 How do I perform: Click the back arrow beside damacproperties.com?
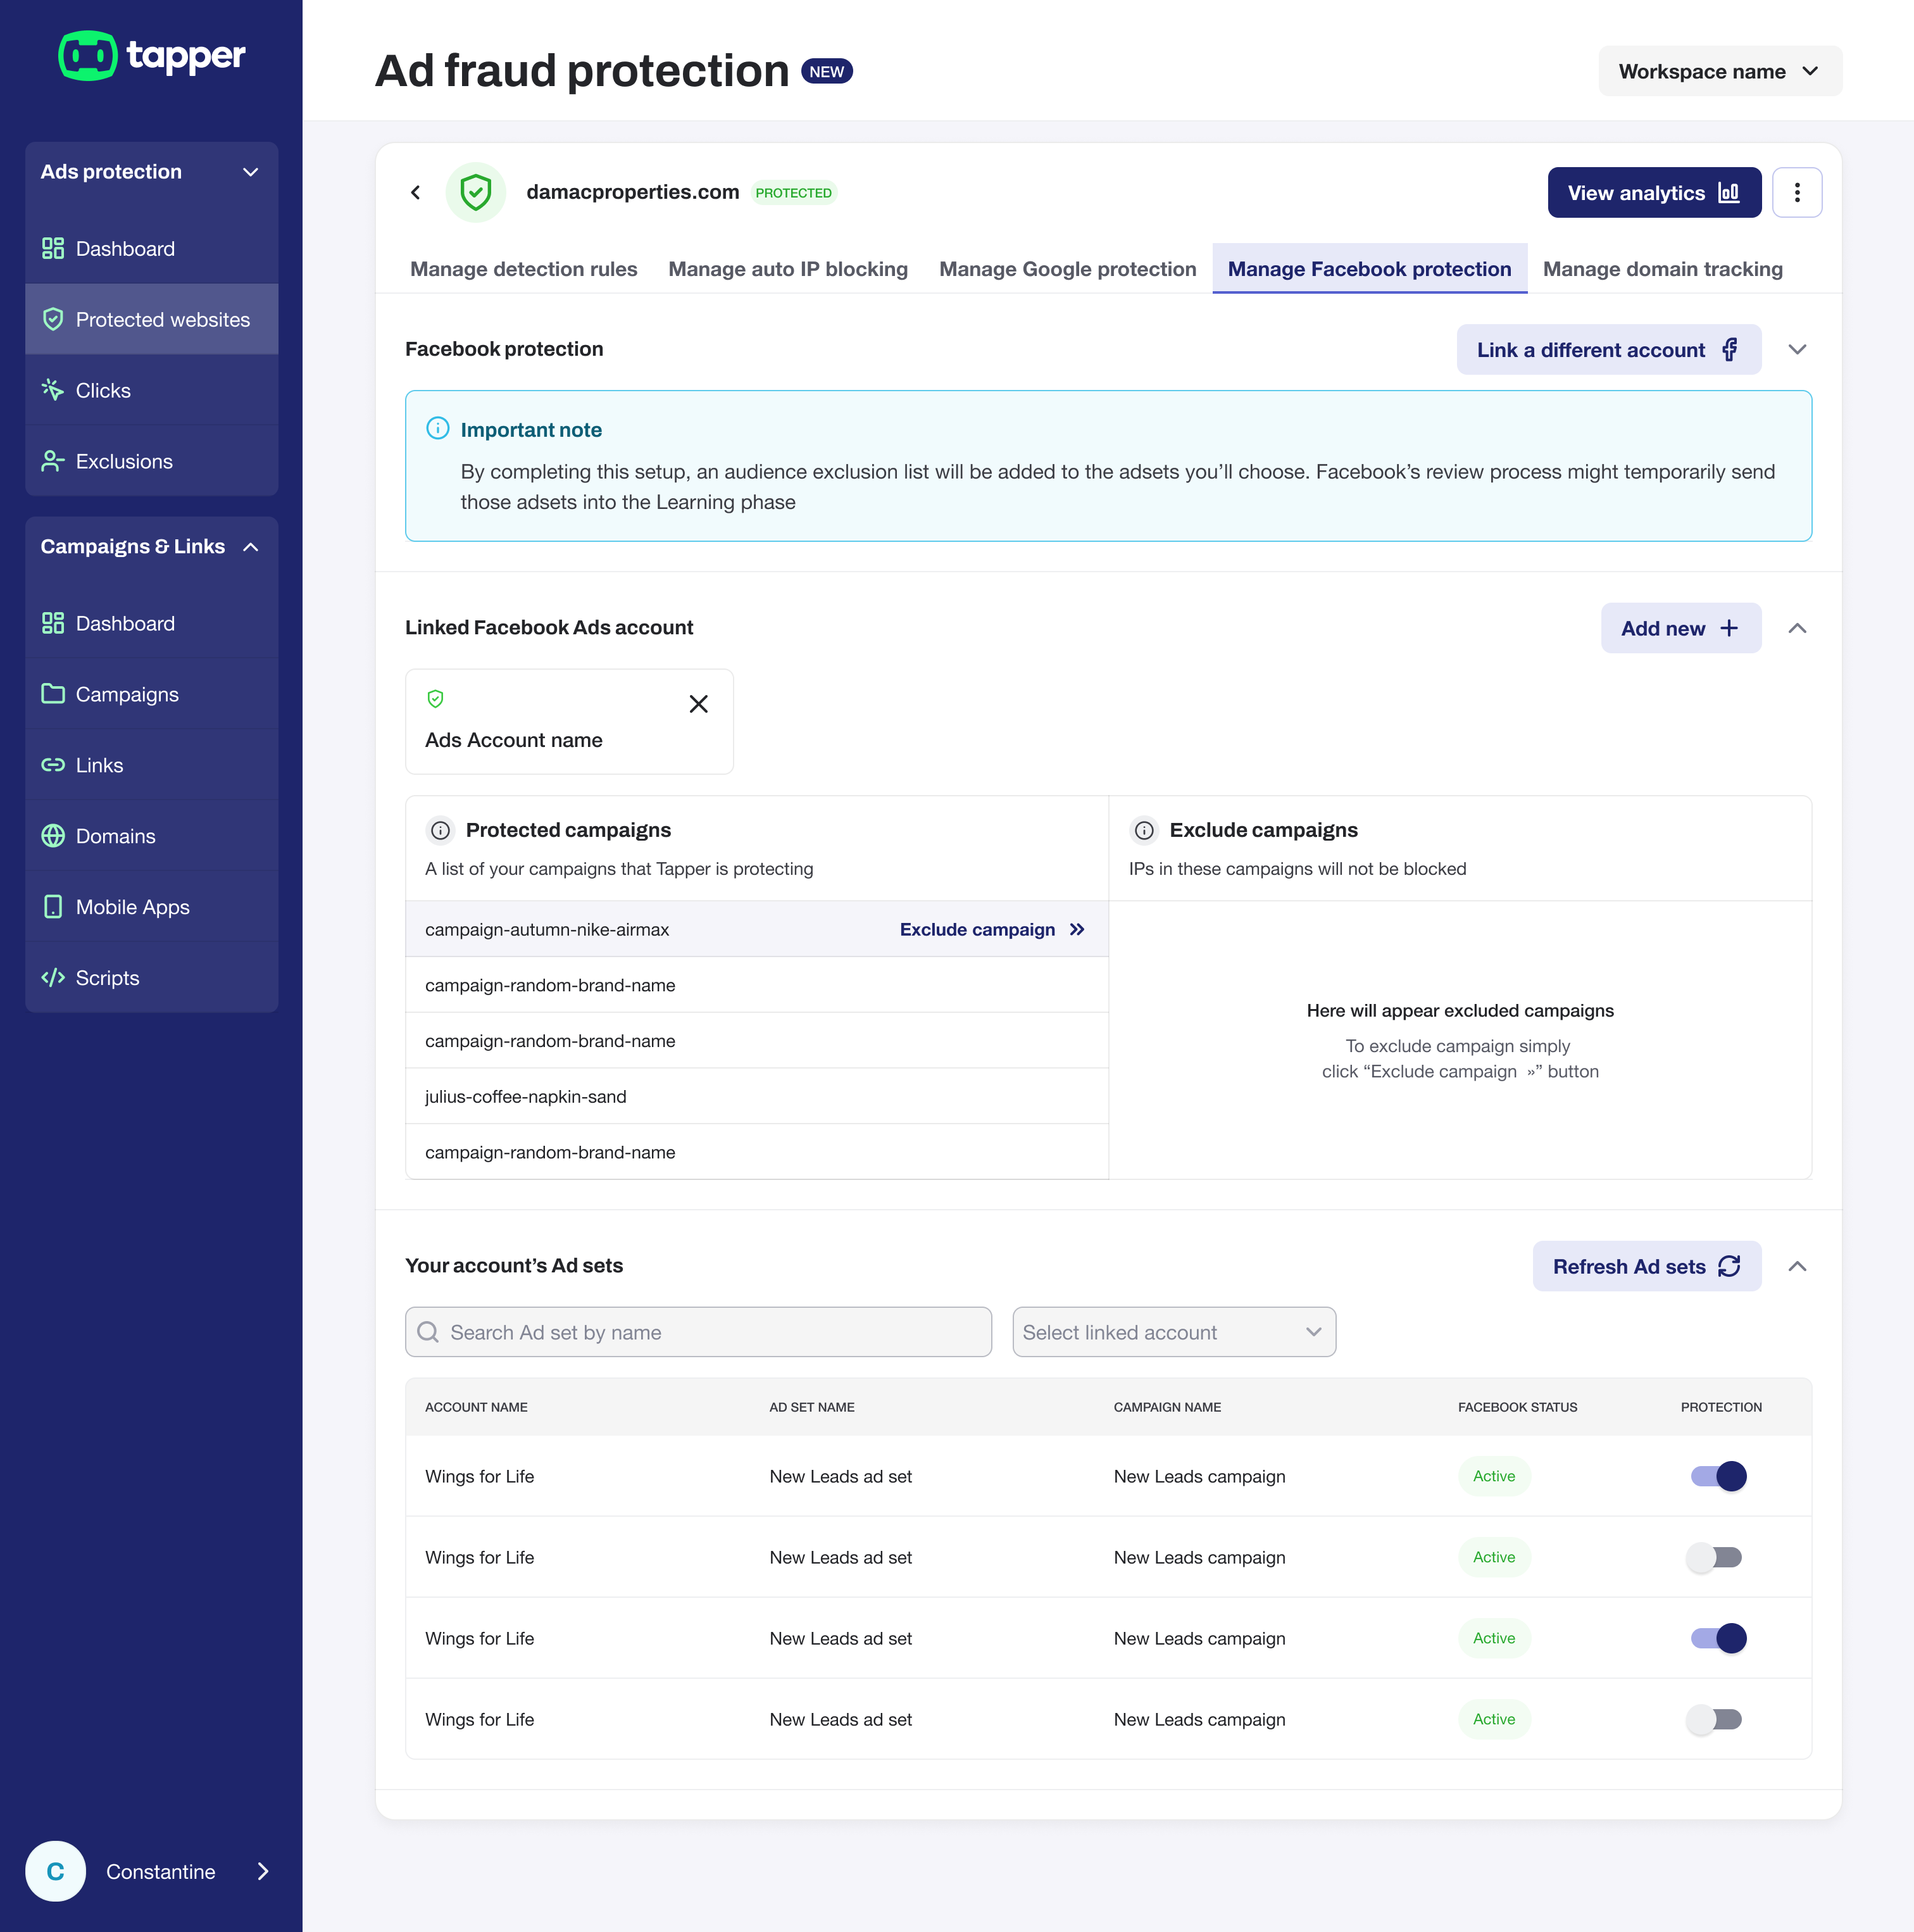point(416,192)
